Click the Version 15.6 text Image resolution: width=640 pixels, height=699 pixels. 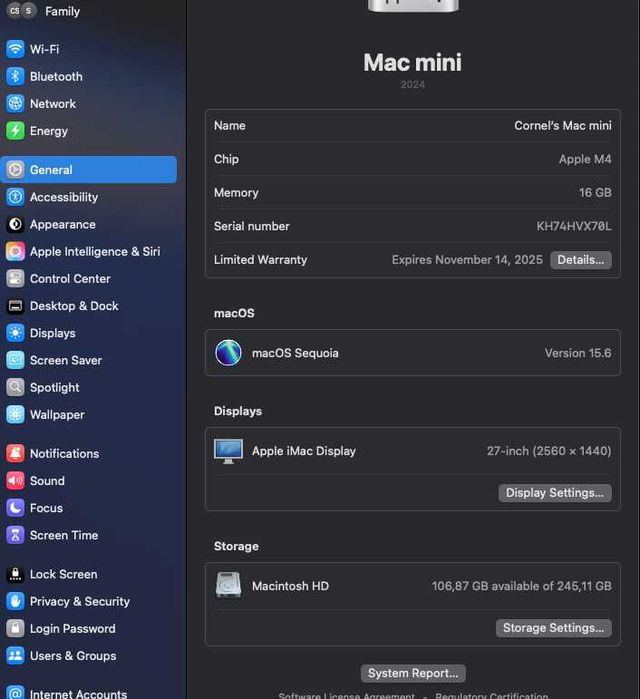coord(578,353)
